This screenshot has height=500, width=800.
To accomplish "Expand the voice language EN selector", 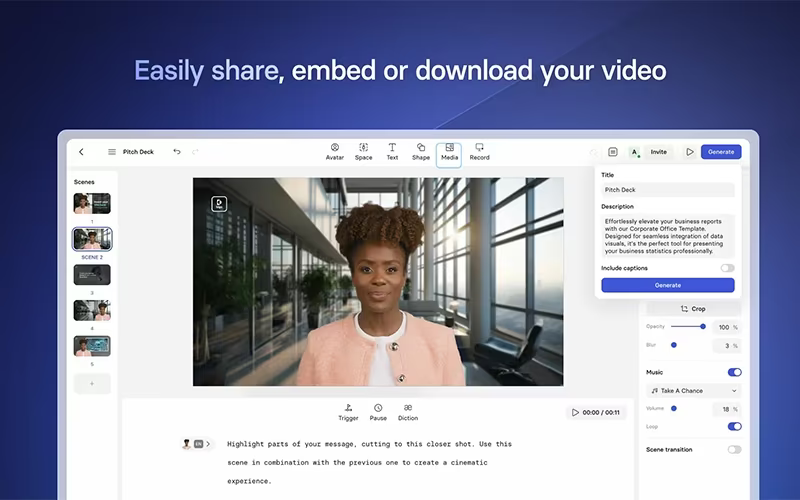I will tap(196, 444).
